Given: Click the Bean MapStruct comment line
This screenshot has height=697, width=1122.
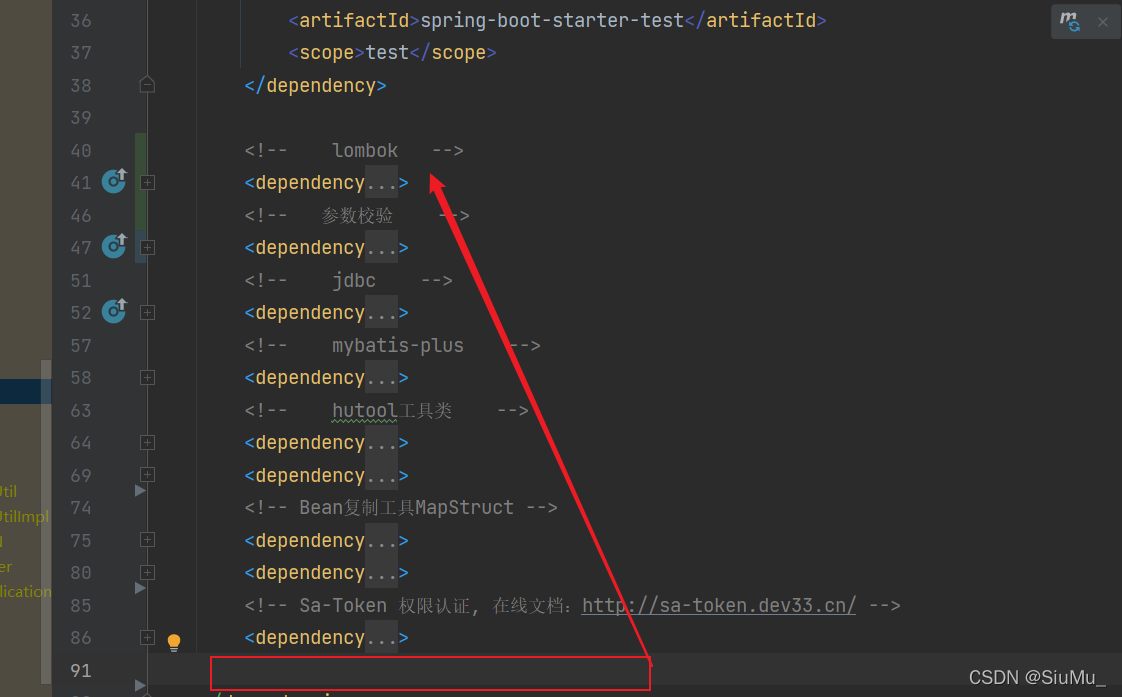Looking at the screenshot, I should [x=401, y=508].
